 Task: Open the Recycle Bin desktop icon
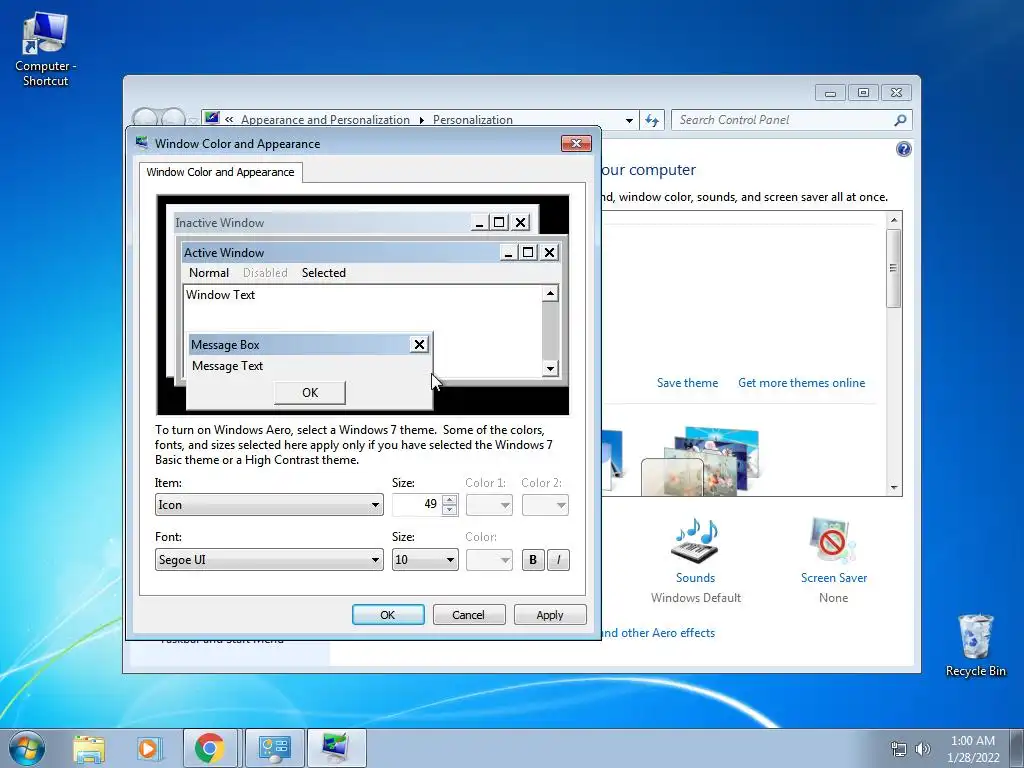coord(976,645)
